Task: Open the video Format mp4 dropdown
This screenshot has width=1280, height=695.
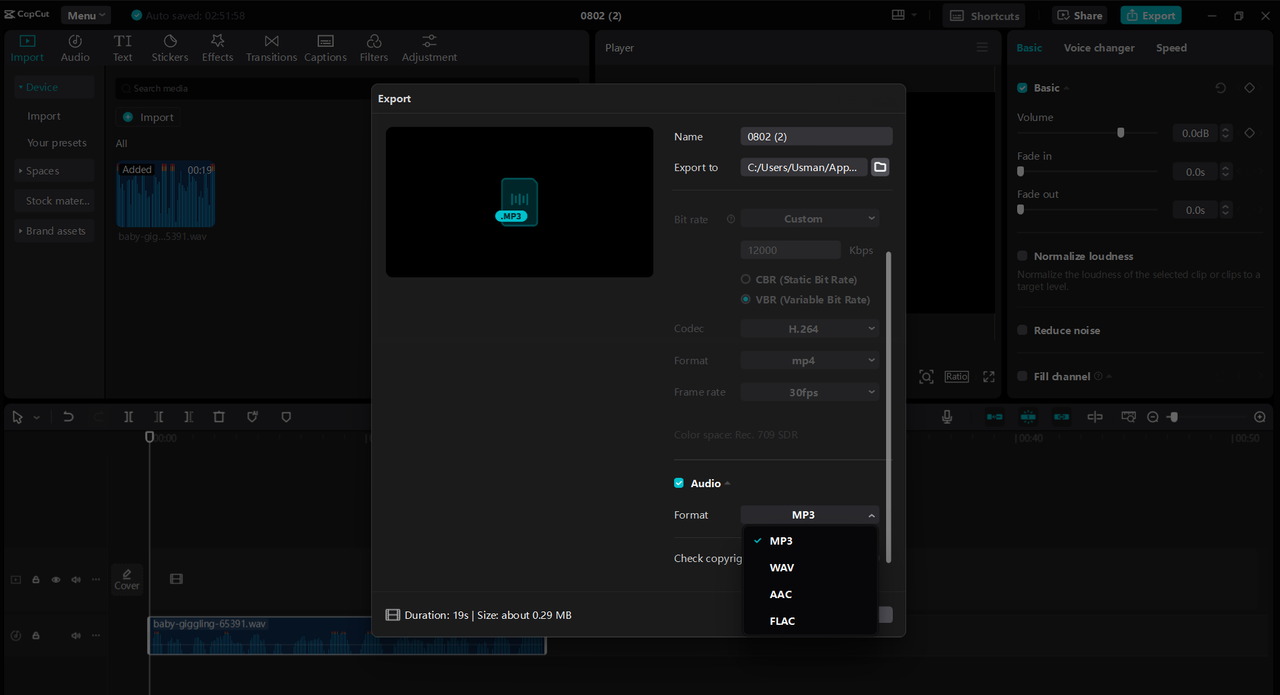Action: coord(810,360)
